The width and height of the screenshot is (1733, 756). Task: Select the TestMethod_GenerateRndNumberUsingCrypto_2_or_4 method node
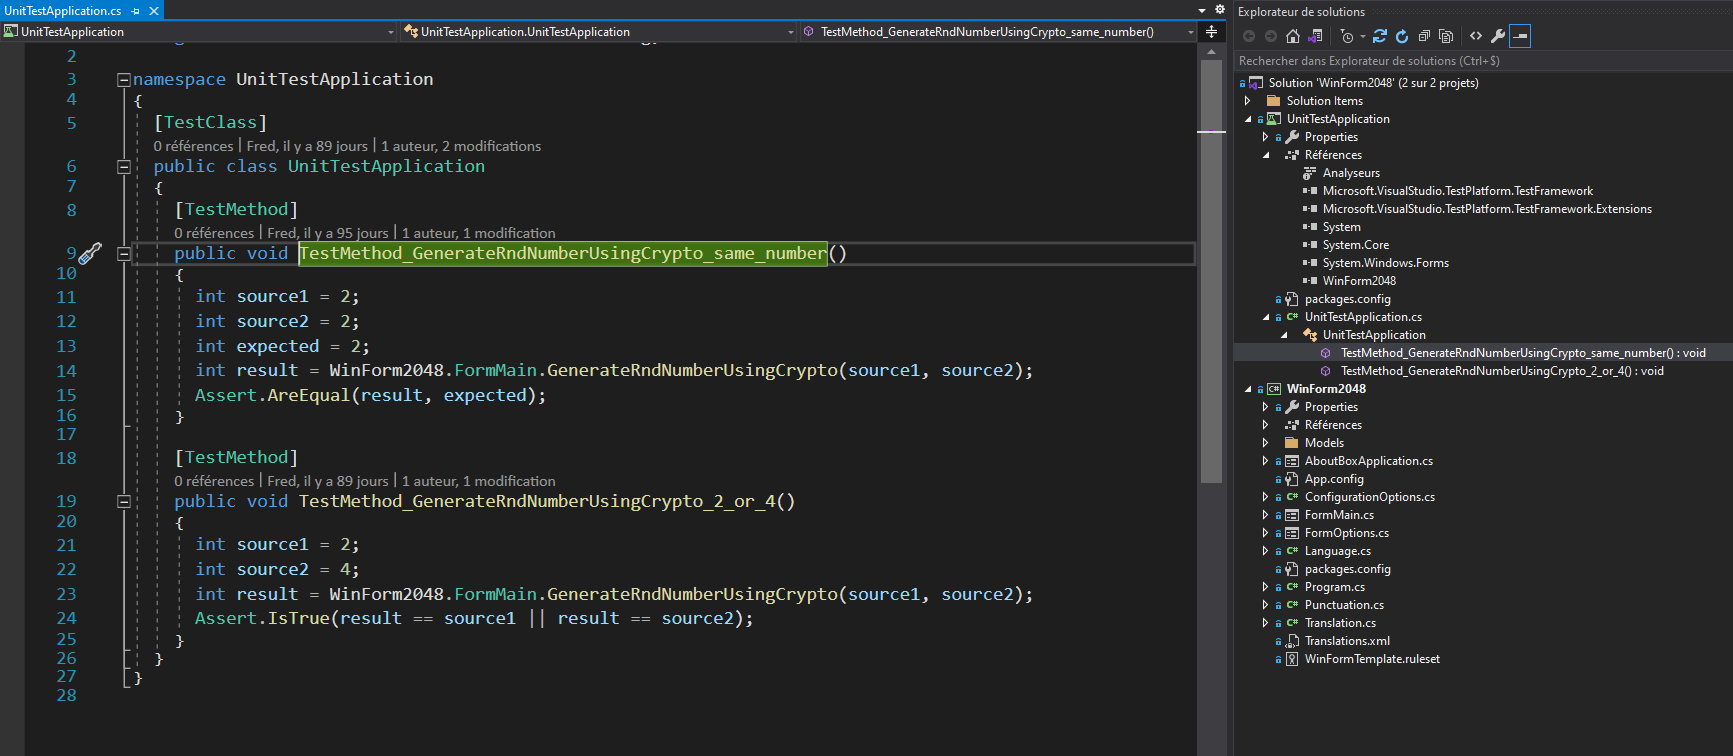click(x=1502, y=371)
